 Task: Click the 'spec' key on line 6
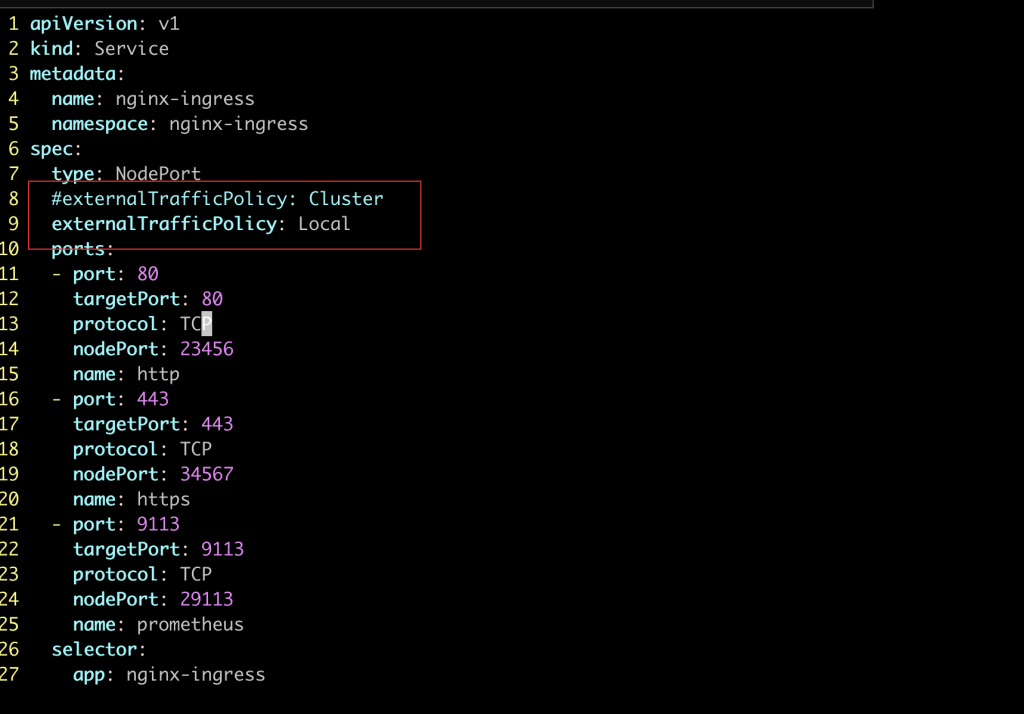(x=52, y=150)
